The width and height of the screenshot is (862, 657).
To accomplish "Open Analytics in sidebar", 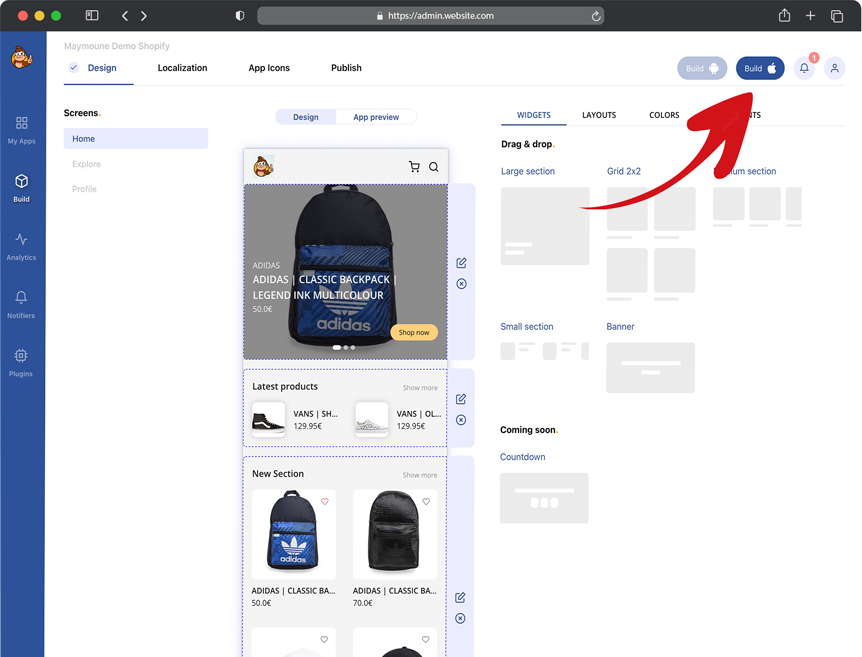I will click(21, 246).
